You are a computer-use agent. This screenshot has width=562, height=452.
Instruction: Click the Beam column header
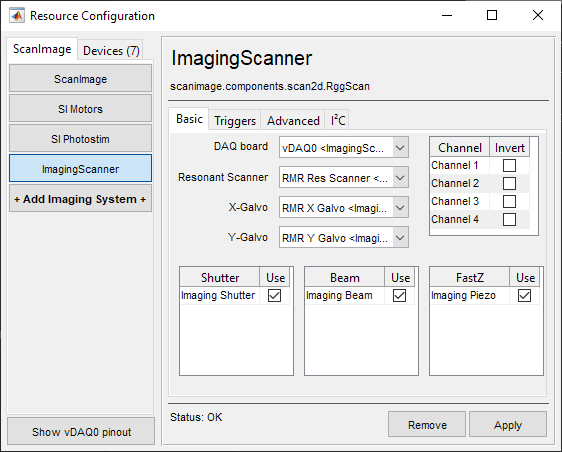tap(344, 277)
